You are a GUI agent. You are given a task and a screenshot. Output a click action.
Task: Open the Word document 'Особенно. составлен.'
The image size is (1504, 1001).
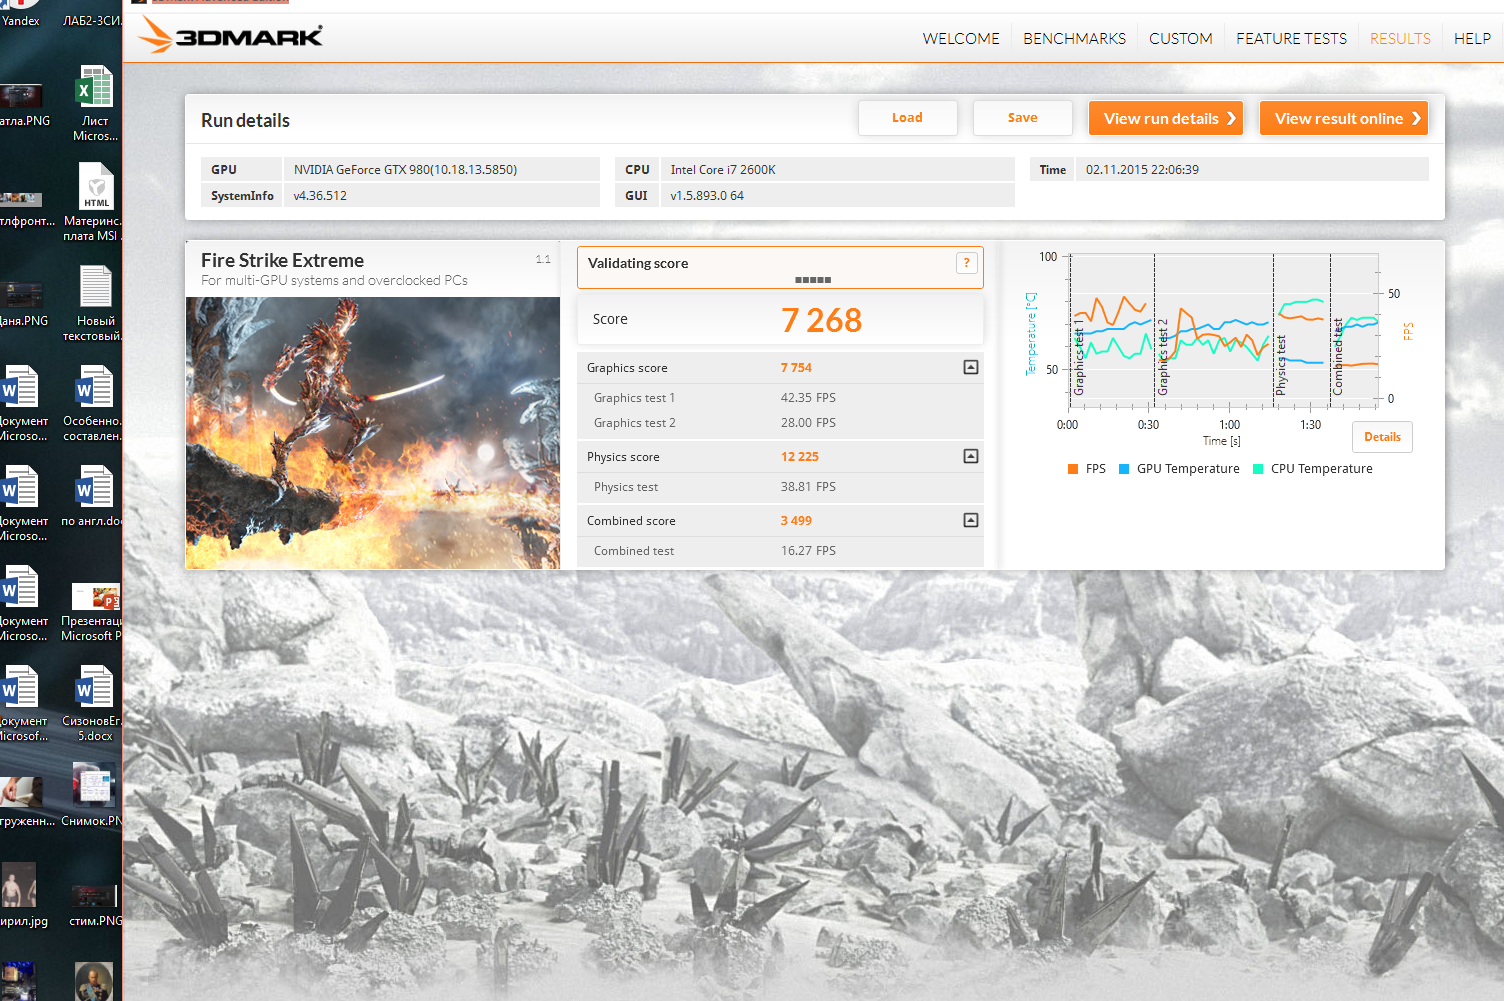95,403
